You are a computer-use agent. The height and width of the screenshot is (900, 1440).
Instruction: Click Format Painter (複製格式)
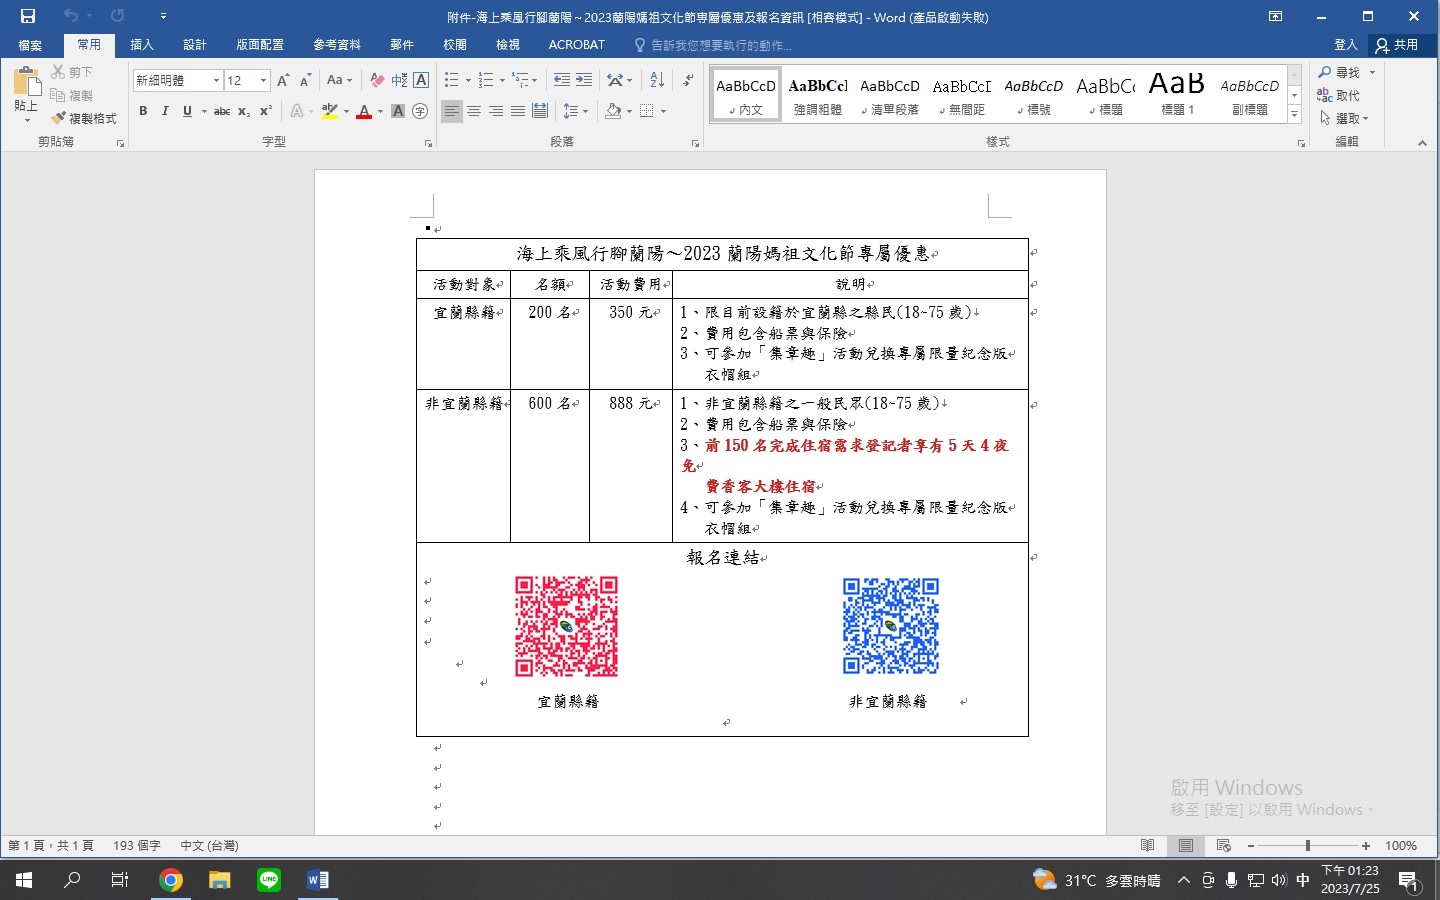(x=84, y=118)
